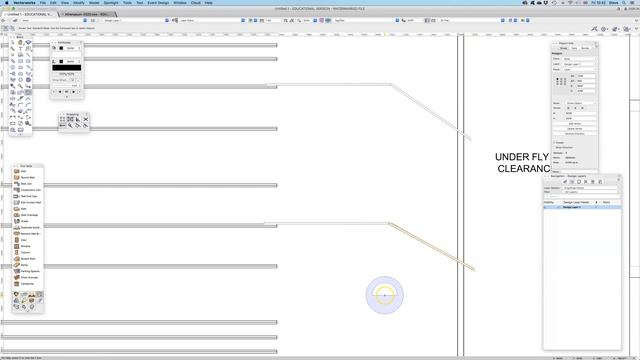Image resolution: width=640 pixels, height=360 pixels.
Task: Open Layer Options dropdown in Navigation palette
Action: point(589,188)
